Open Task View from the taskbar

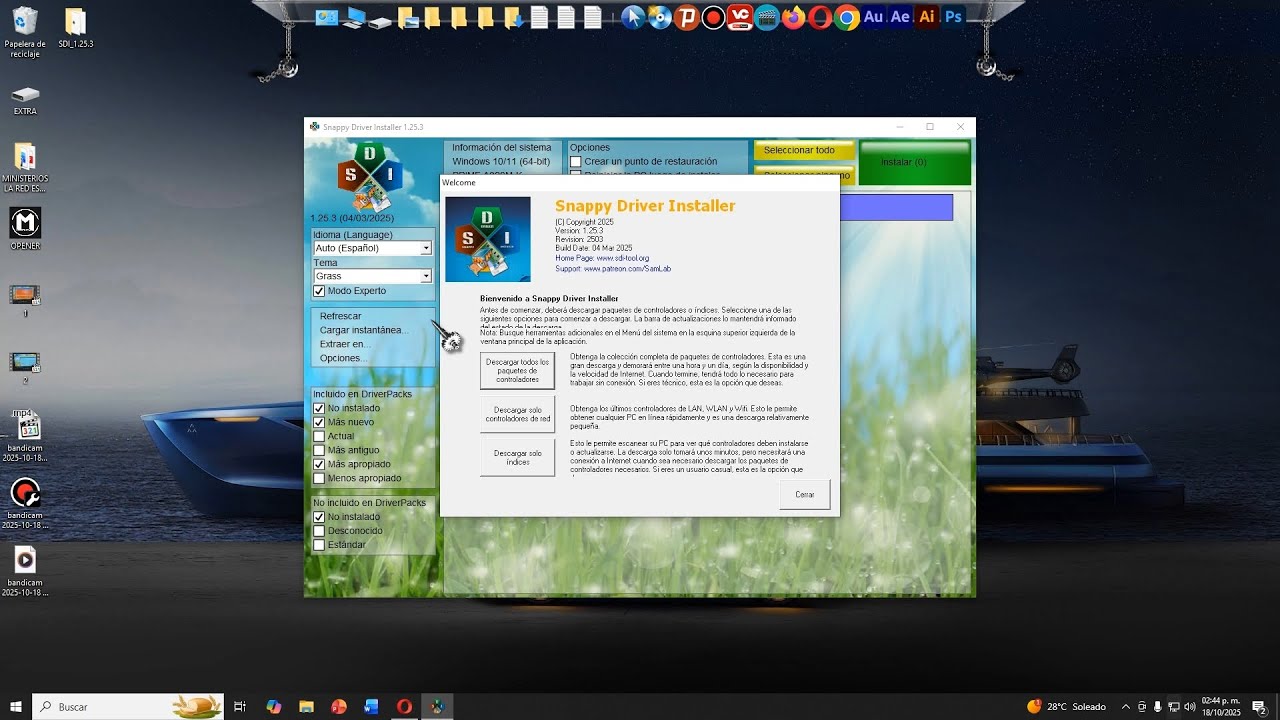tap(240, 706)
